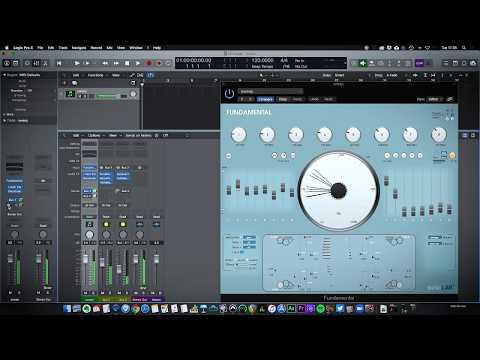Image resolution: width=480 pixels, height=360 pixels.
Task: Duplicate track using the header icon
Action: (x=74, y=83)
